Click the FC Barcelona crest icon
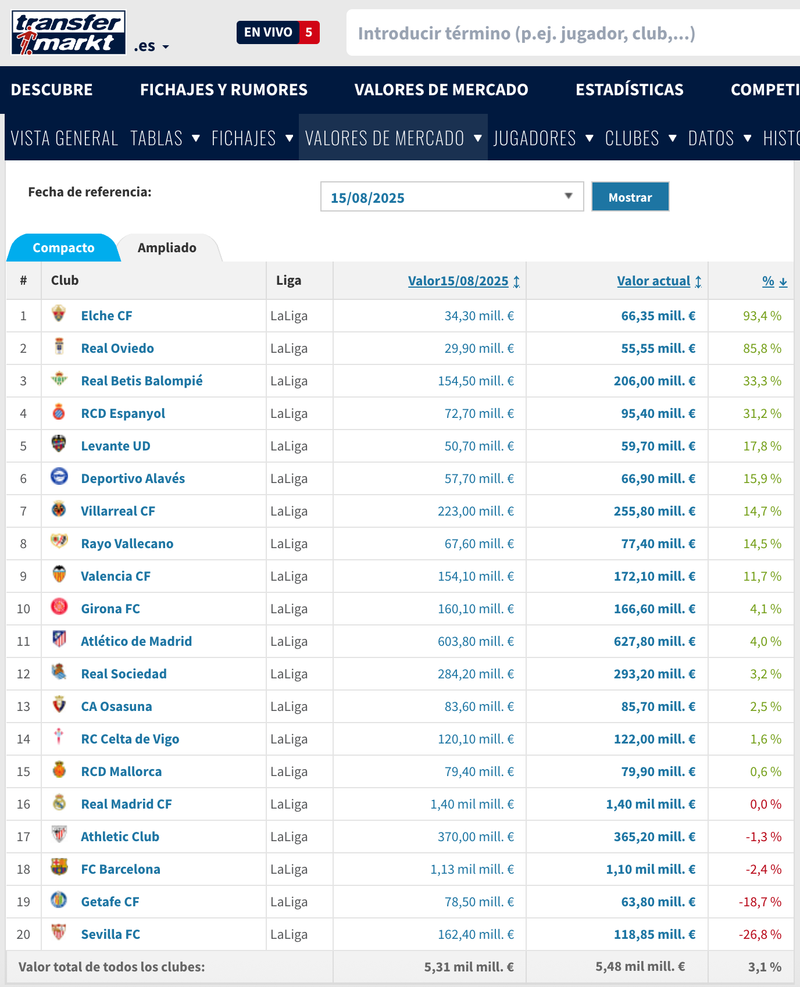This screenshot has height=987, width=800. (x=60, y=868)
